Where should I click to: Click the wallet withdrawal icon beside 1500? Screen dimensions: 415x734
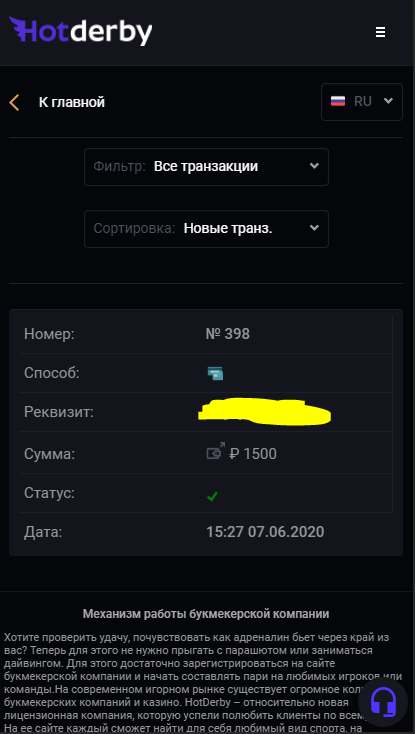215,452
